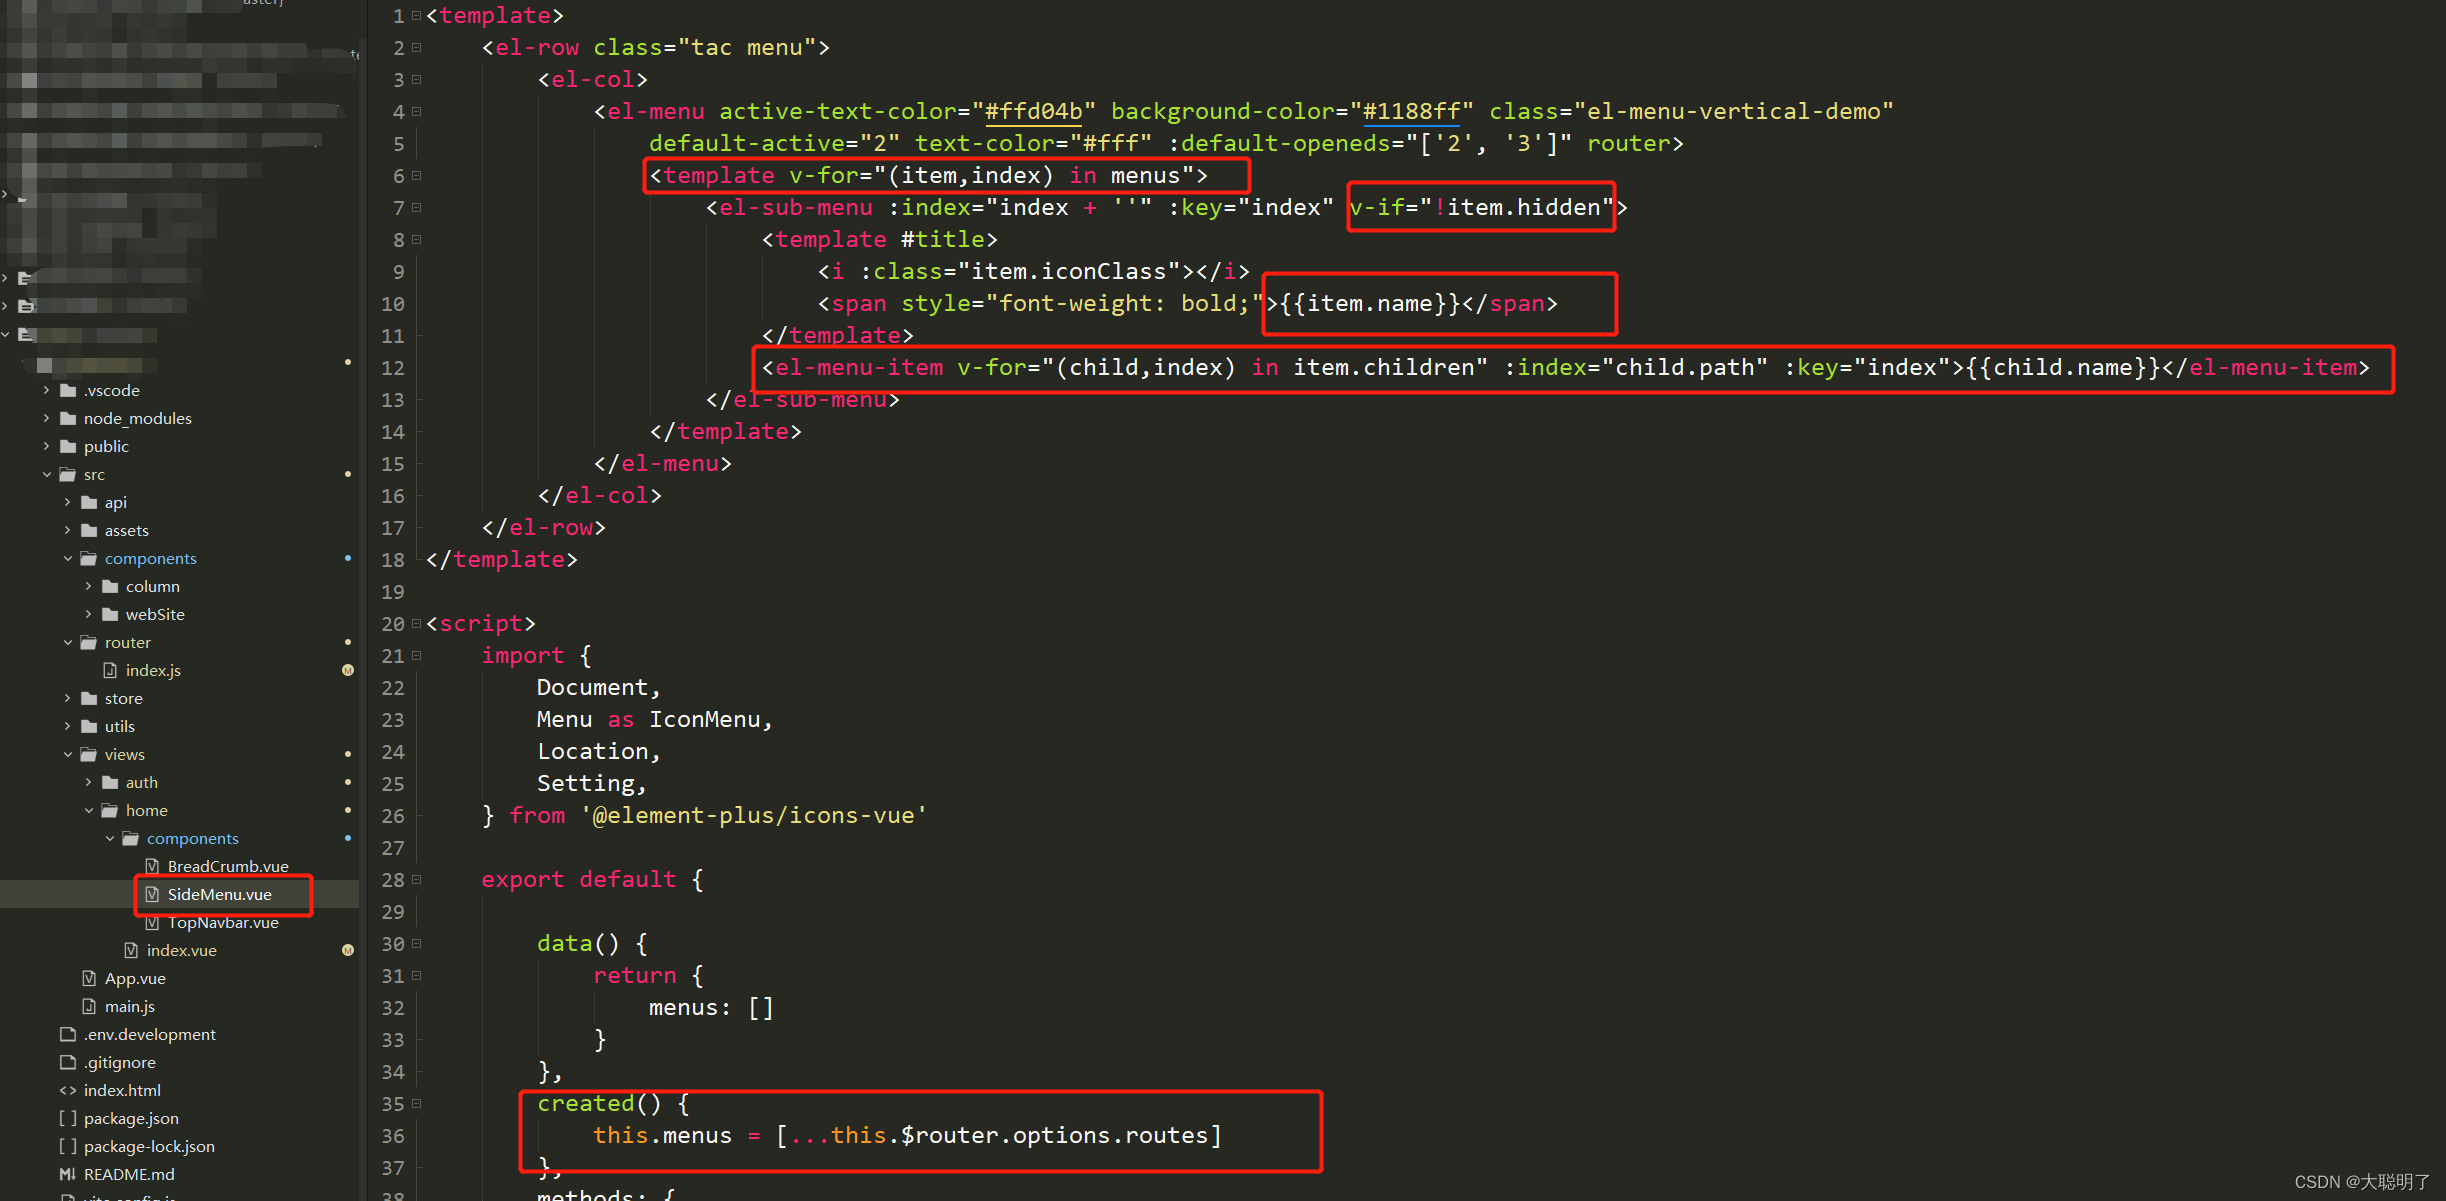2446x1201 pixels.
Task: Click the file icon beside .env.development
Action: point(68,1034)
